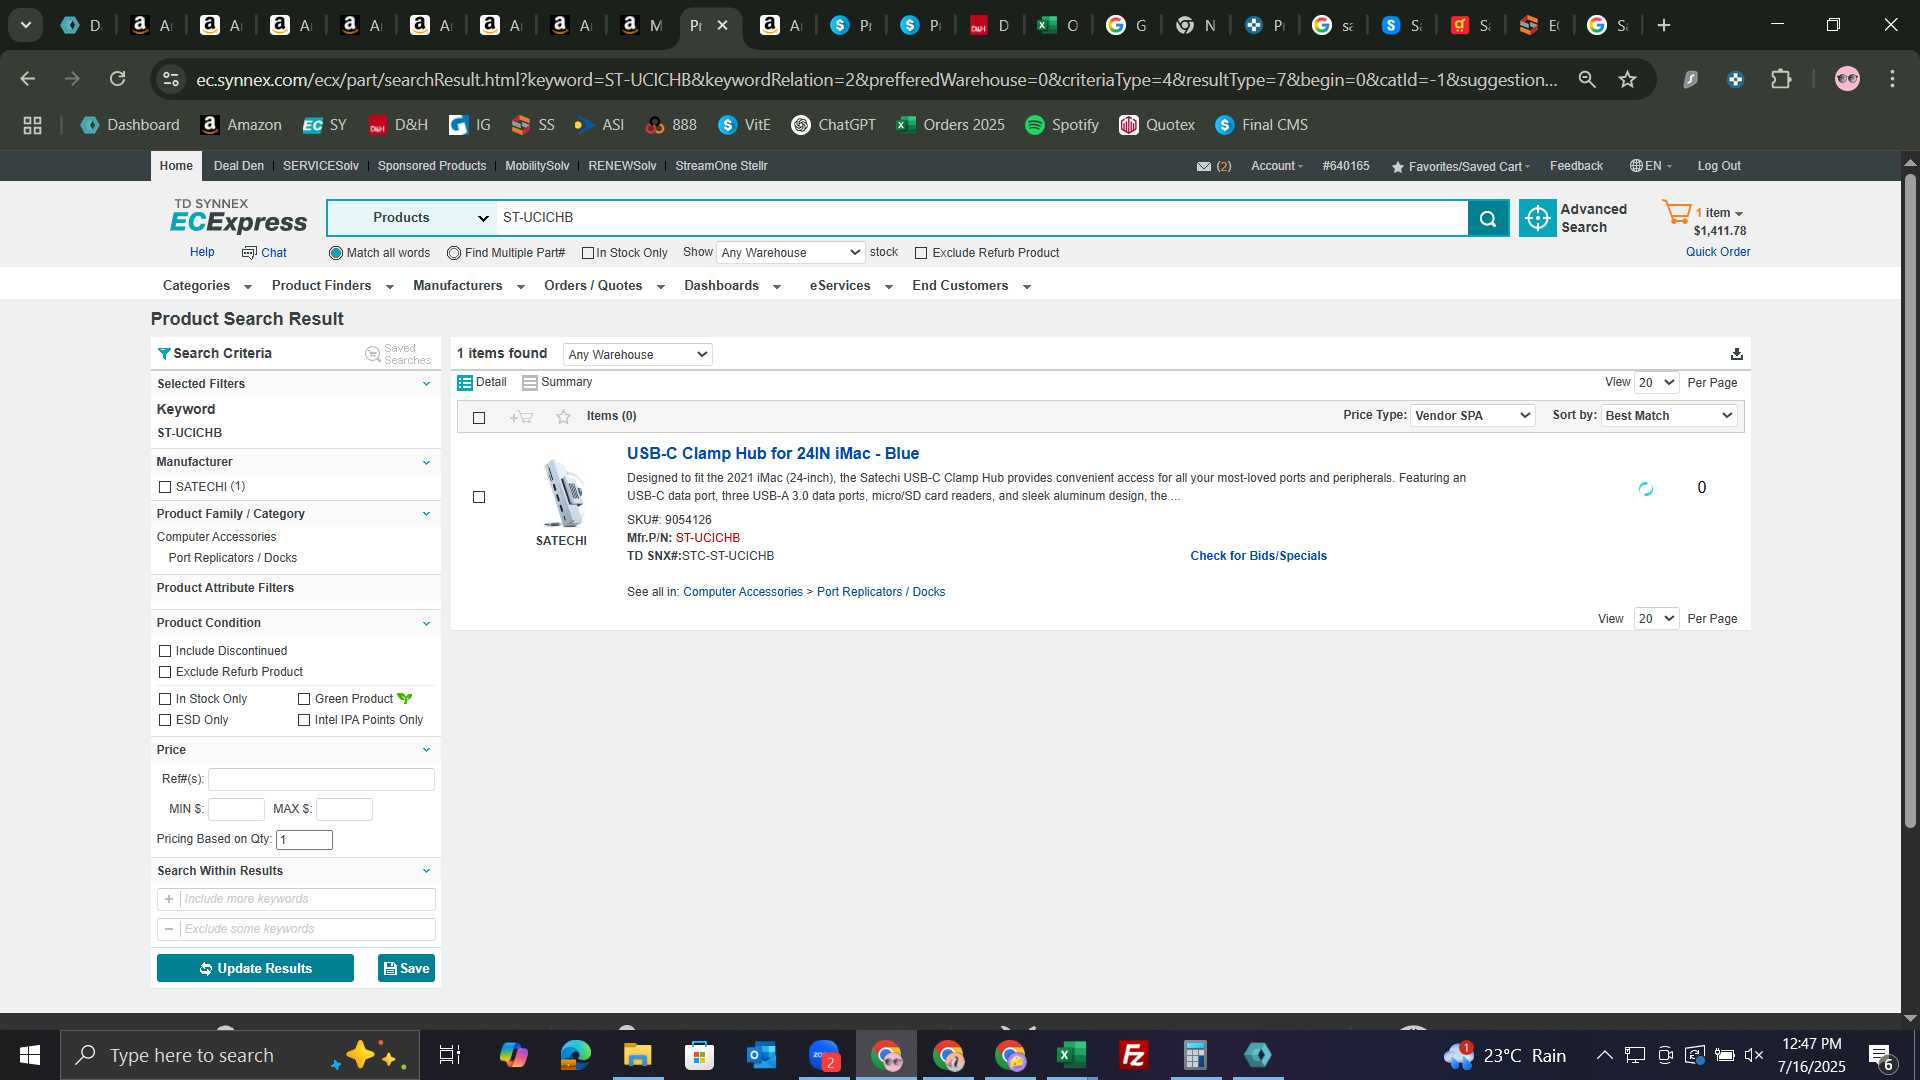Open the Sort by Best Match dropdown
Viewport: 1920px width, 1080px height.
tap(1669, 416)
